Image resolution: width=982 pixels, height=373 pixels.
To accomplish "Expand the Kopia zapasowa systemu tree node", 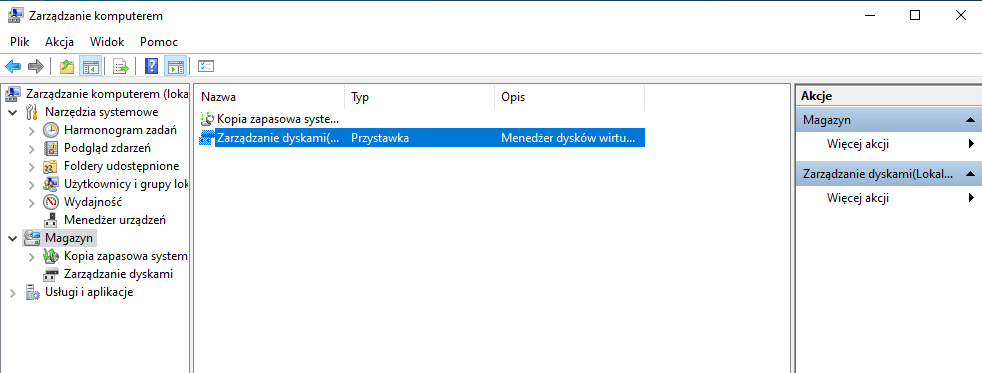I will [x=32, y=257].
